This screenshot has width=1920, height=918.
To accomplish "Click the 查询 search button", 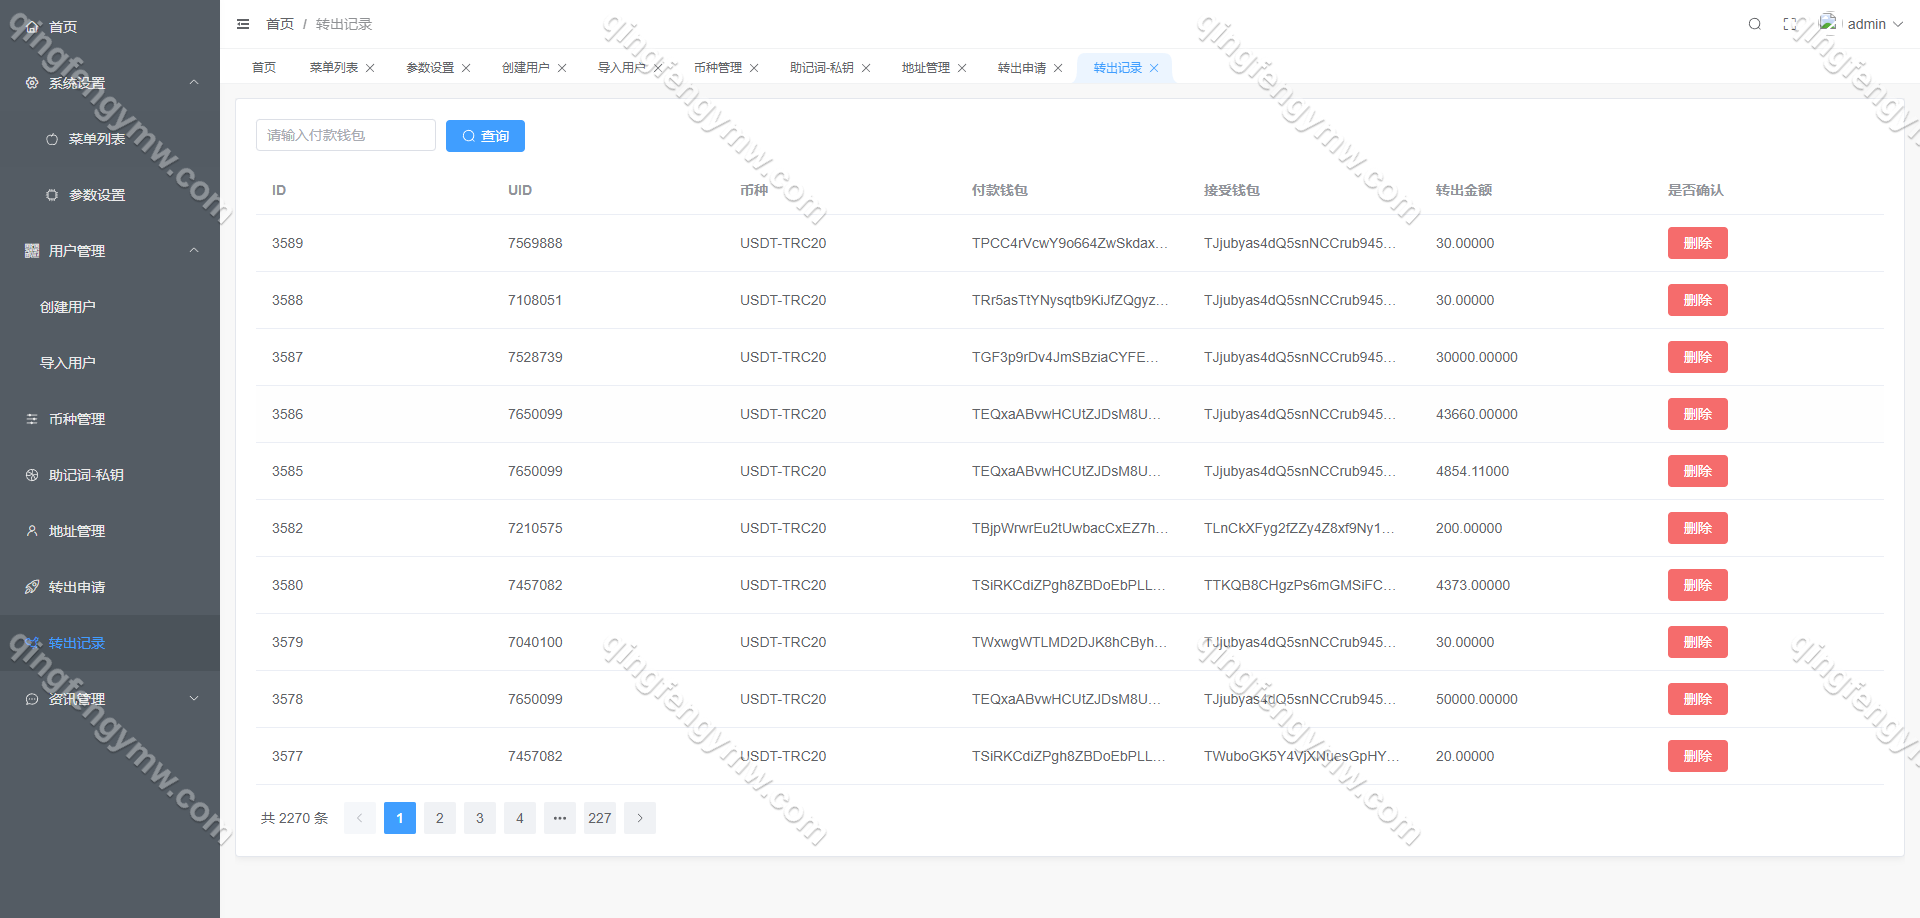I will (x=485, y=136).
